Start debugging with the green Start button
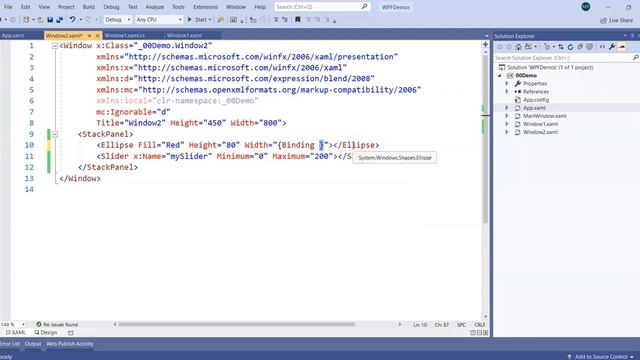640x360 pixels. click(x=198, y=20)
